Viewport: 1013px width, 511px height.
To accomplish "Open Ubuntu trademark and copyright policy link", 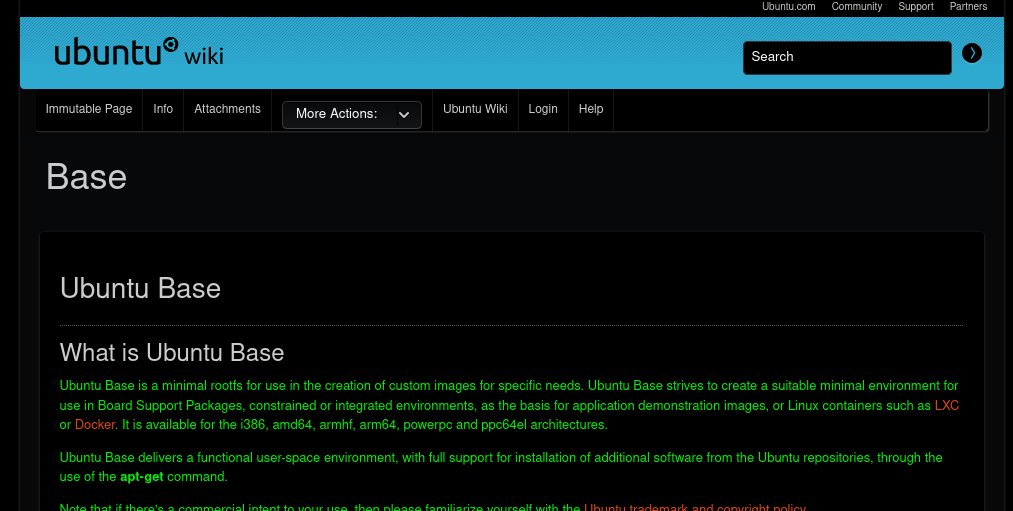I will 695,508.
